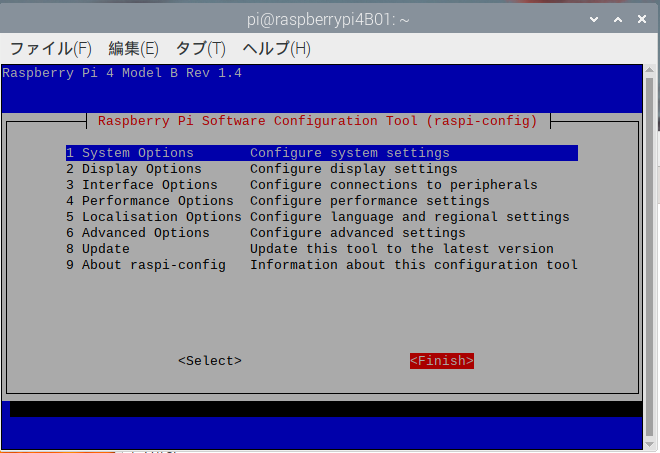
Task: Select 8 Update entry
Action: click(98, 249)
